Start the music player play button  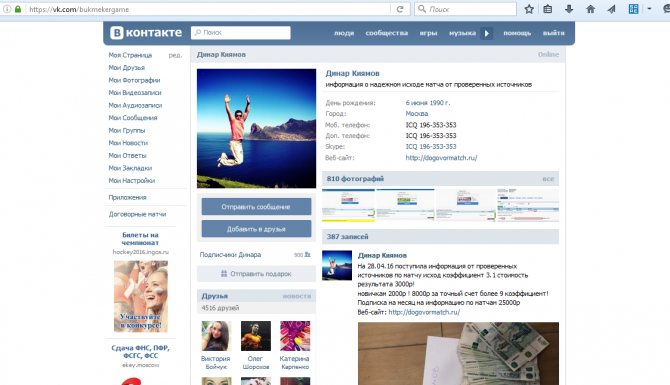487,33
